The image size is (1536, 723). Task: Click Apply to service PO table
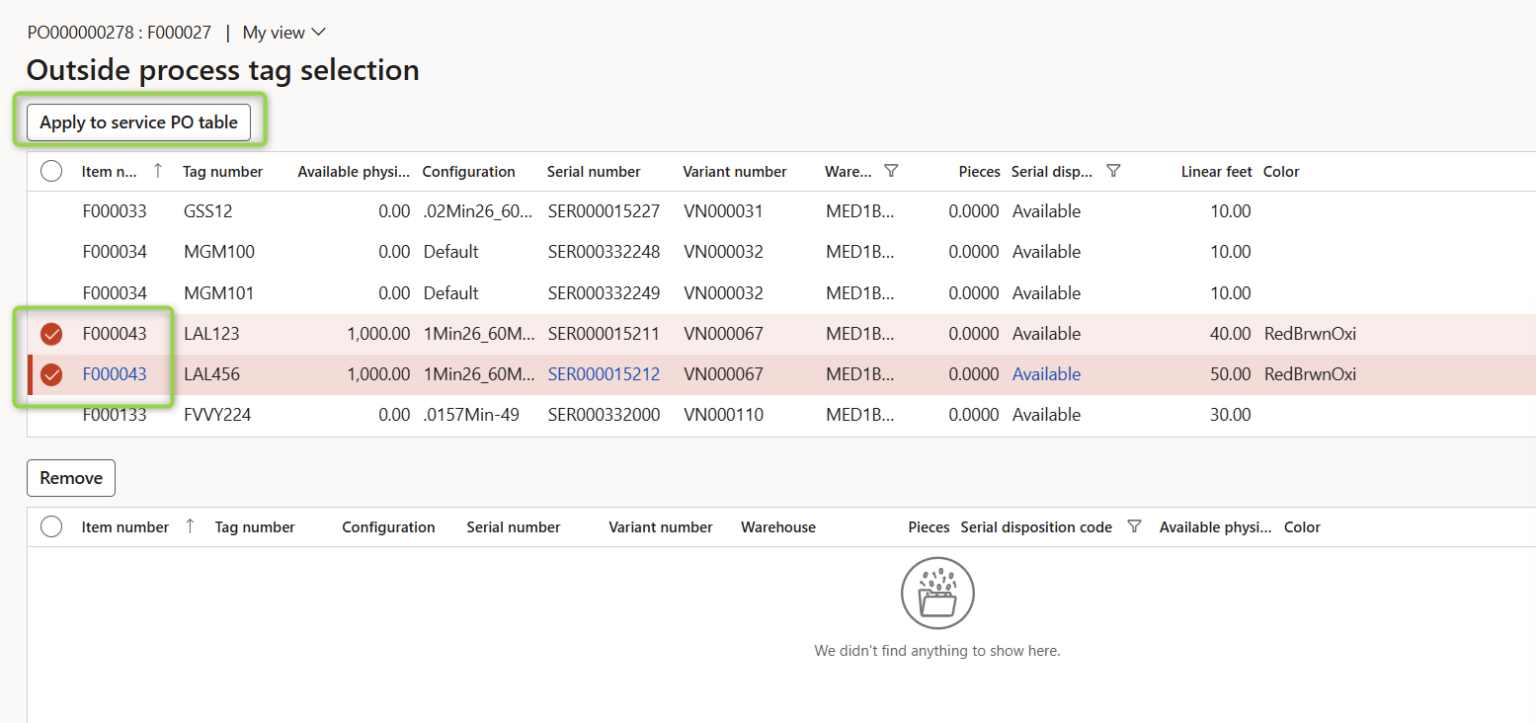click(139, 121)
